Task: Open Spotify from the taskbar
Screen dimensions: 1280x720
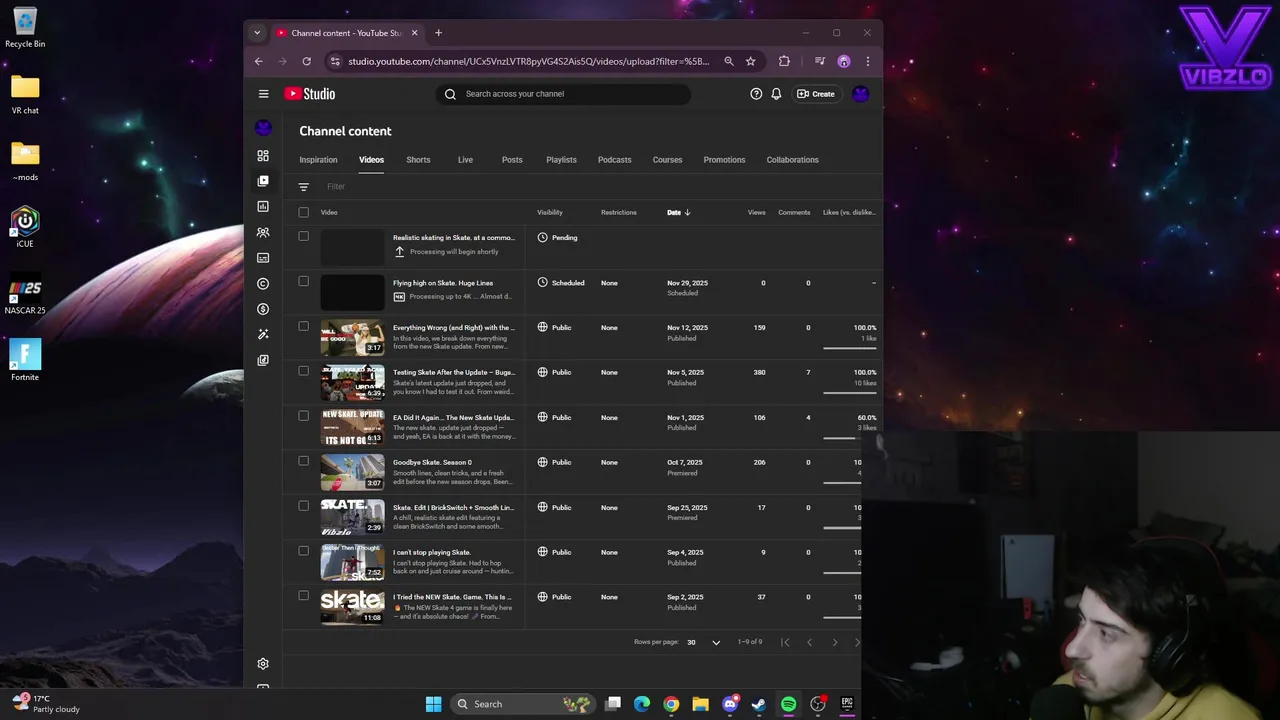Action: point(788,704)
